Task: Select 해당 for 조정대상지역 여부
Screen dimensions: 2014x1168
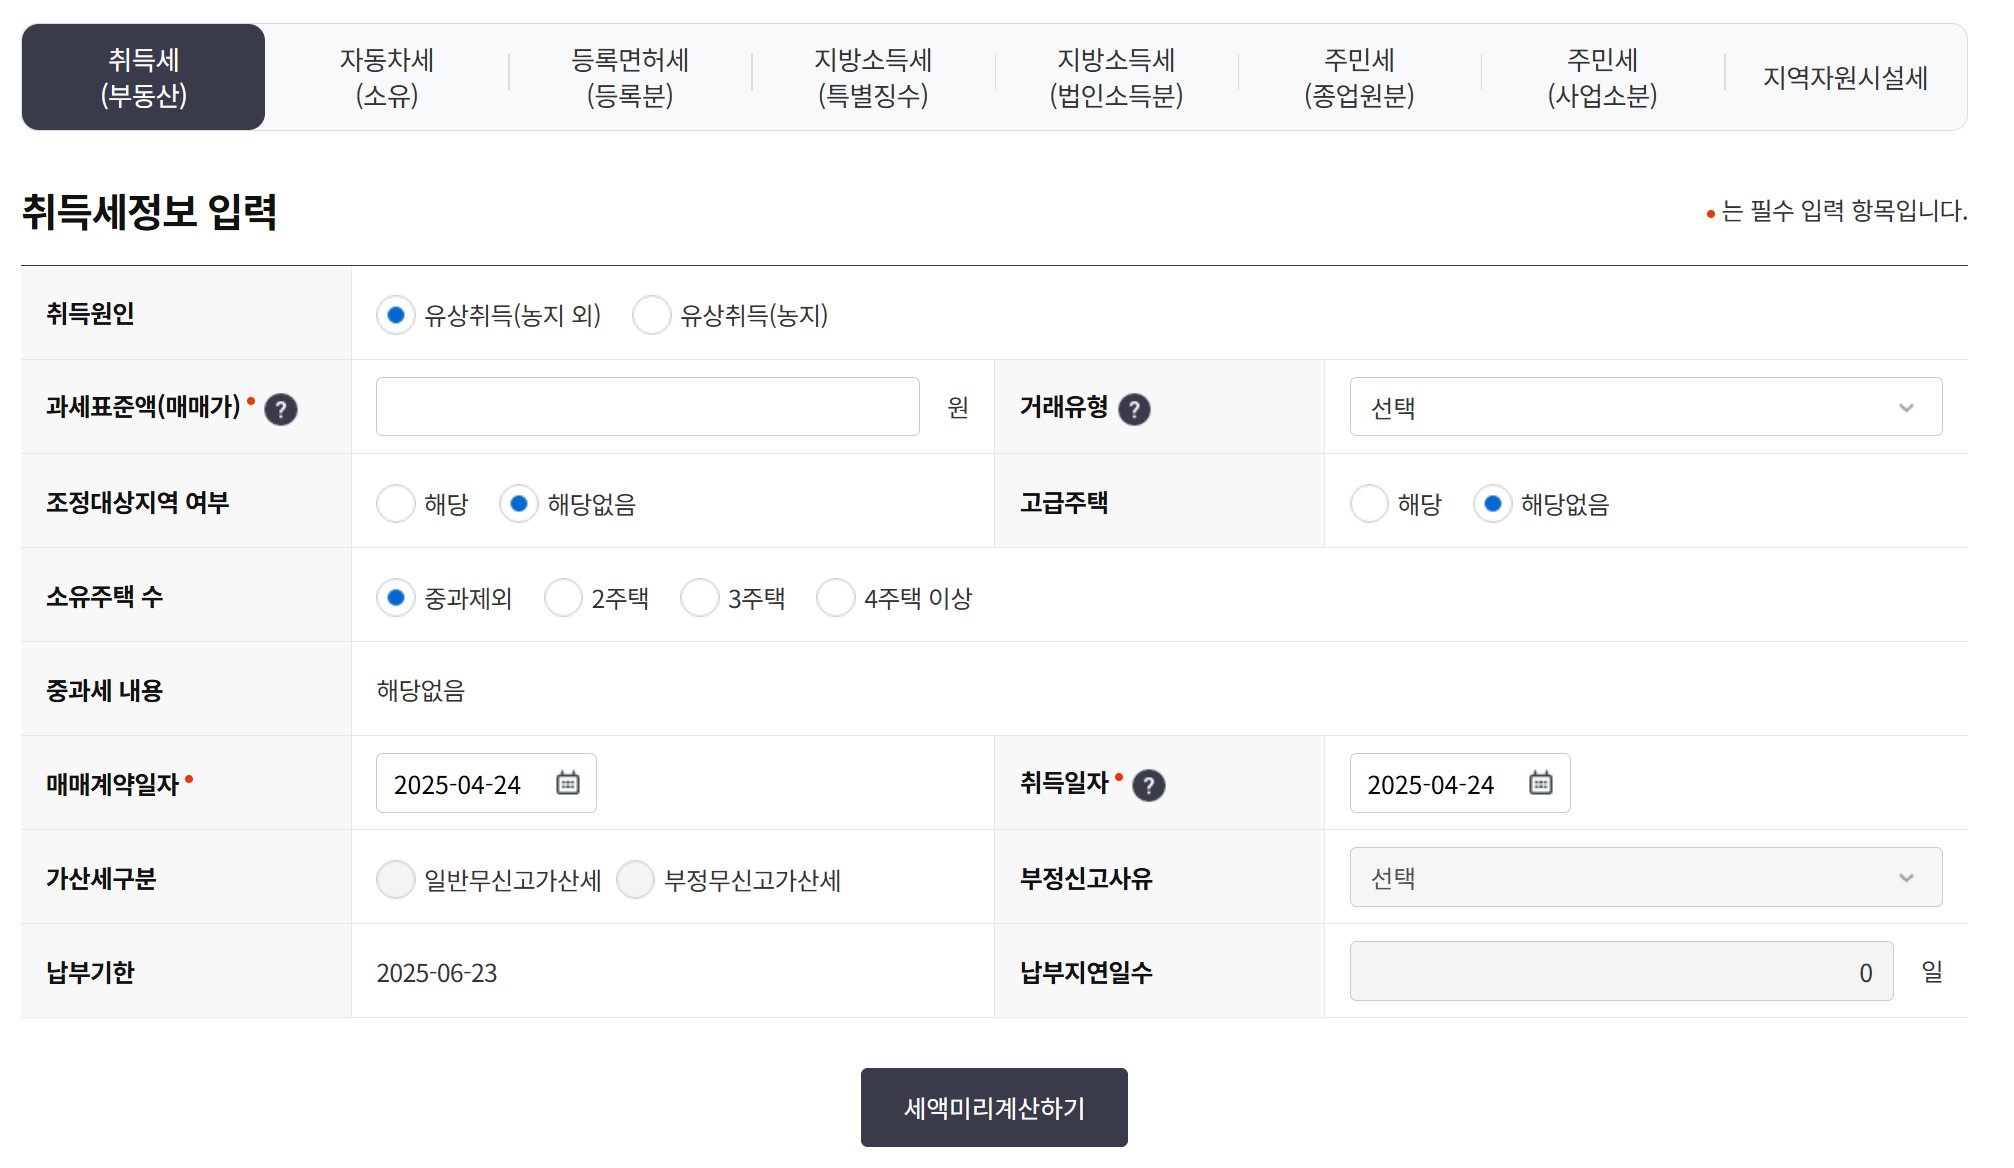Action: click(x=396, y=503)
